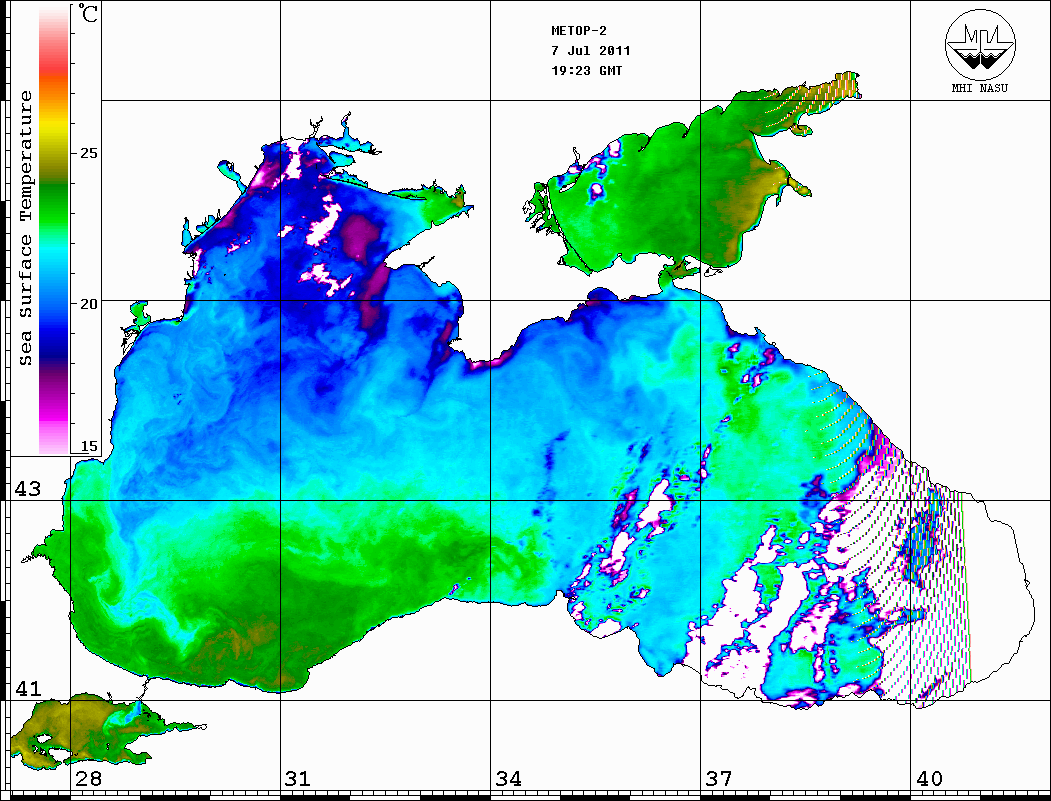Click the MHI NASU logo emblem
The image size is (1051, 801).
[x=980, y=44]
